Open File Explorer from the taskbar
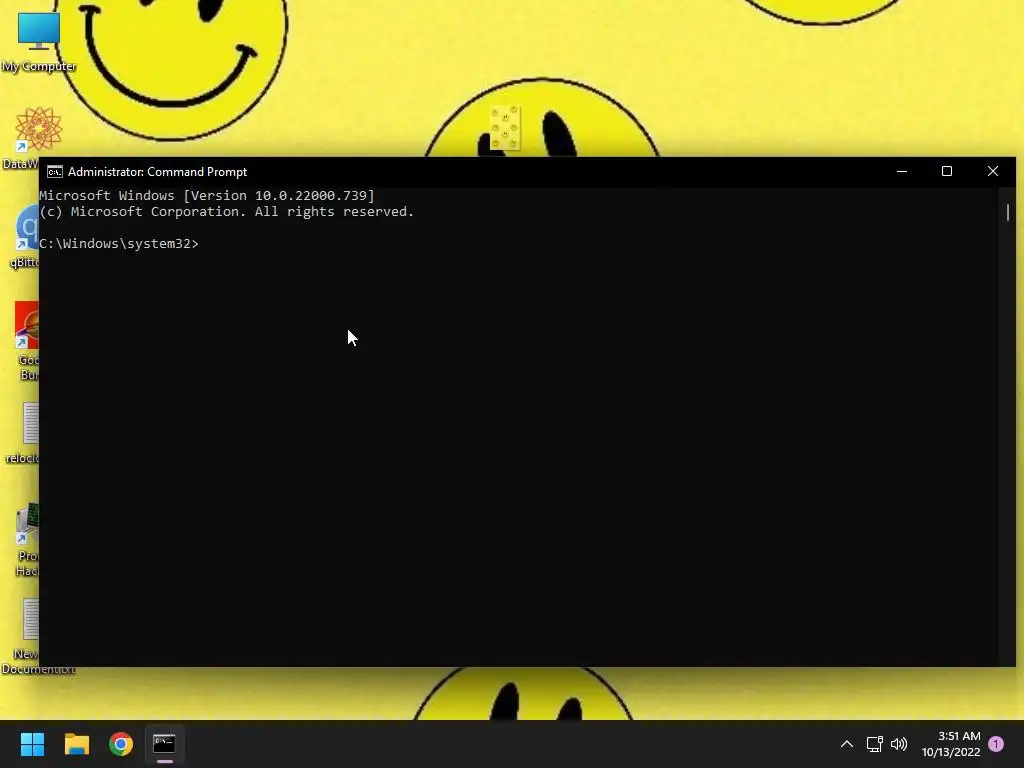Viewport: 1024px width, 768px height. (76, 744)
